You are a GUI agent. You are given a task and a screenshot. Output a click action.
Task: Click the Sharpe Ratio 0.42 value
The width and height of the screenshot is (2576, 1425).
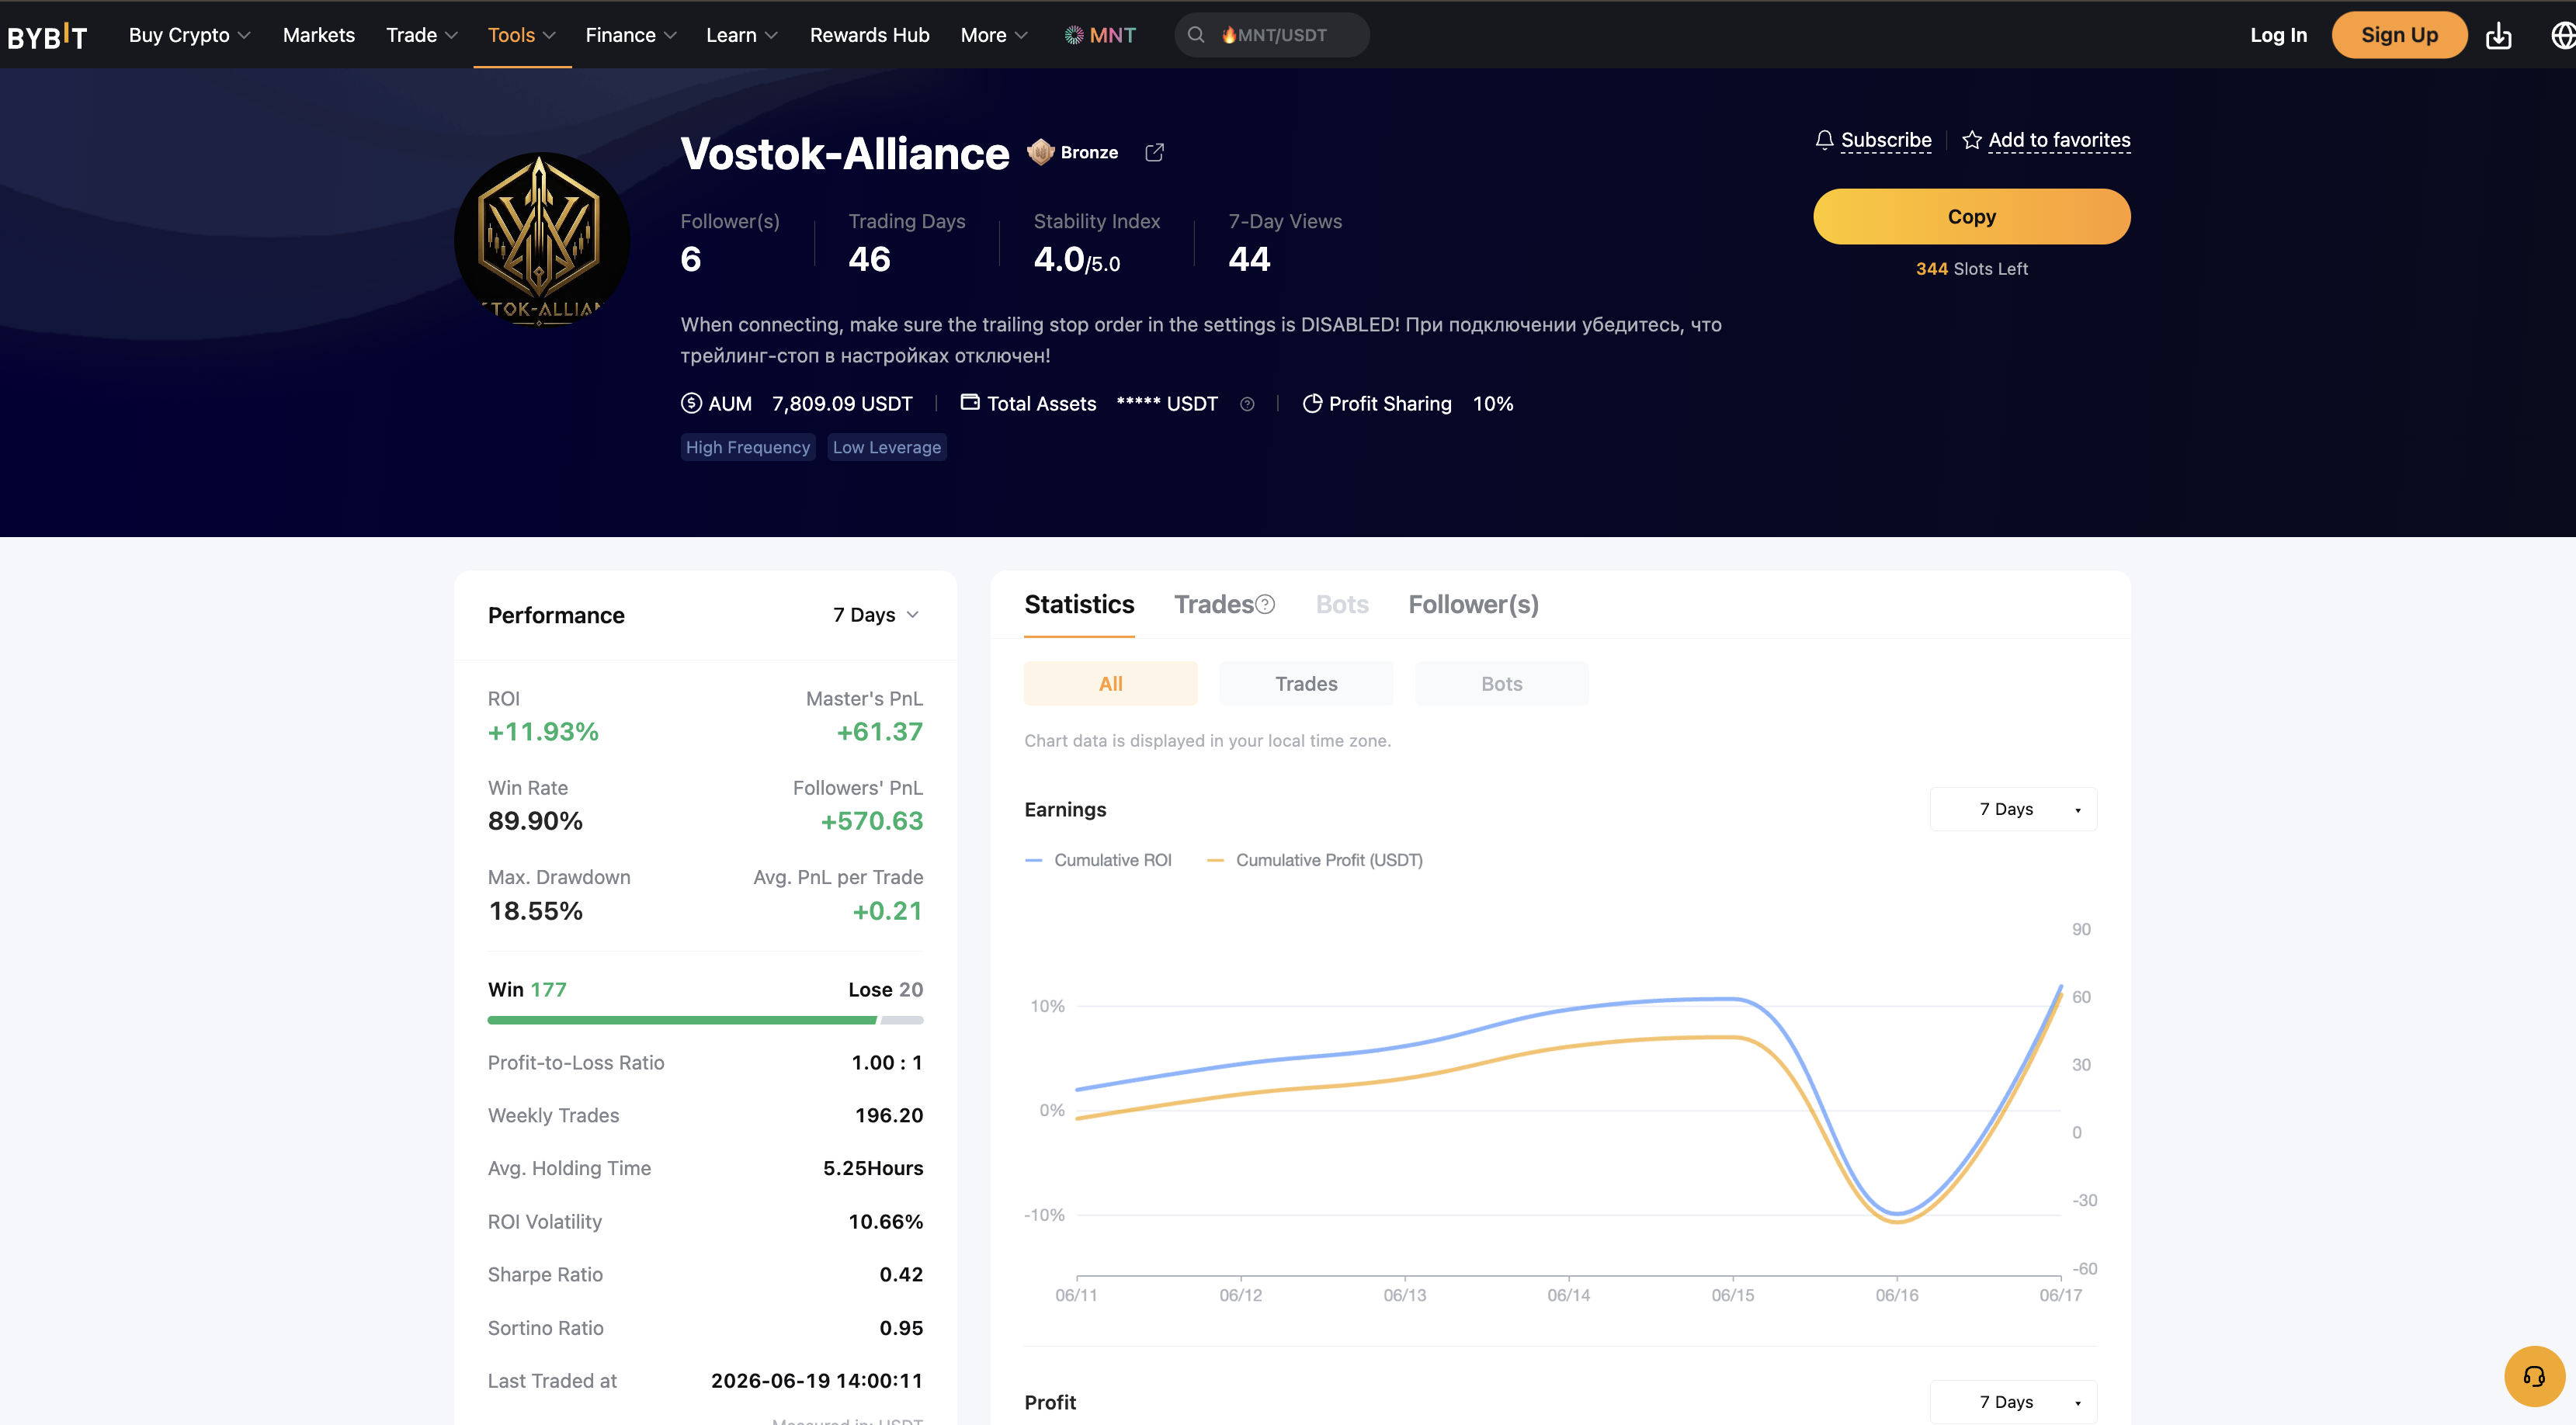(x=901, y=1274)
